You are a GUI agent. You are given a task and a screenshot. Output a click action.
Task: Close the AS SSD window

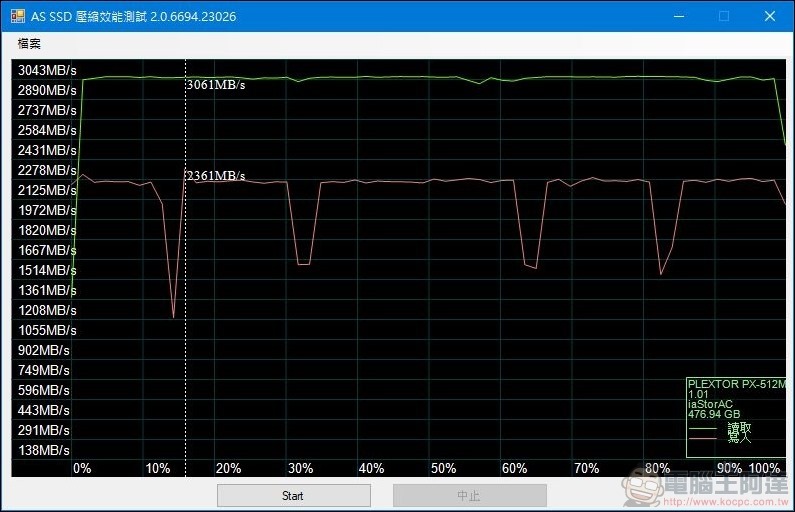(769, 16)
